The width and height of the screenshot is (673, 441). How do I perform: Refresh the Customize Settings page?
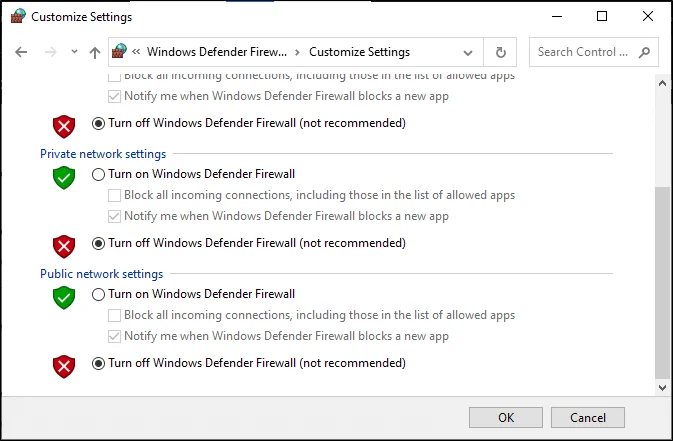tap(500, 52)
